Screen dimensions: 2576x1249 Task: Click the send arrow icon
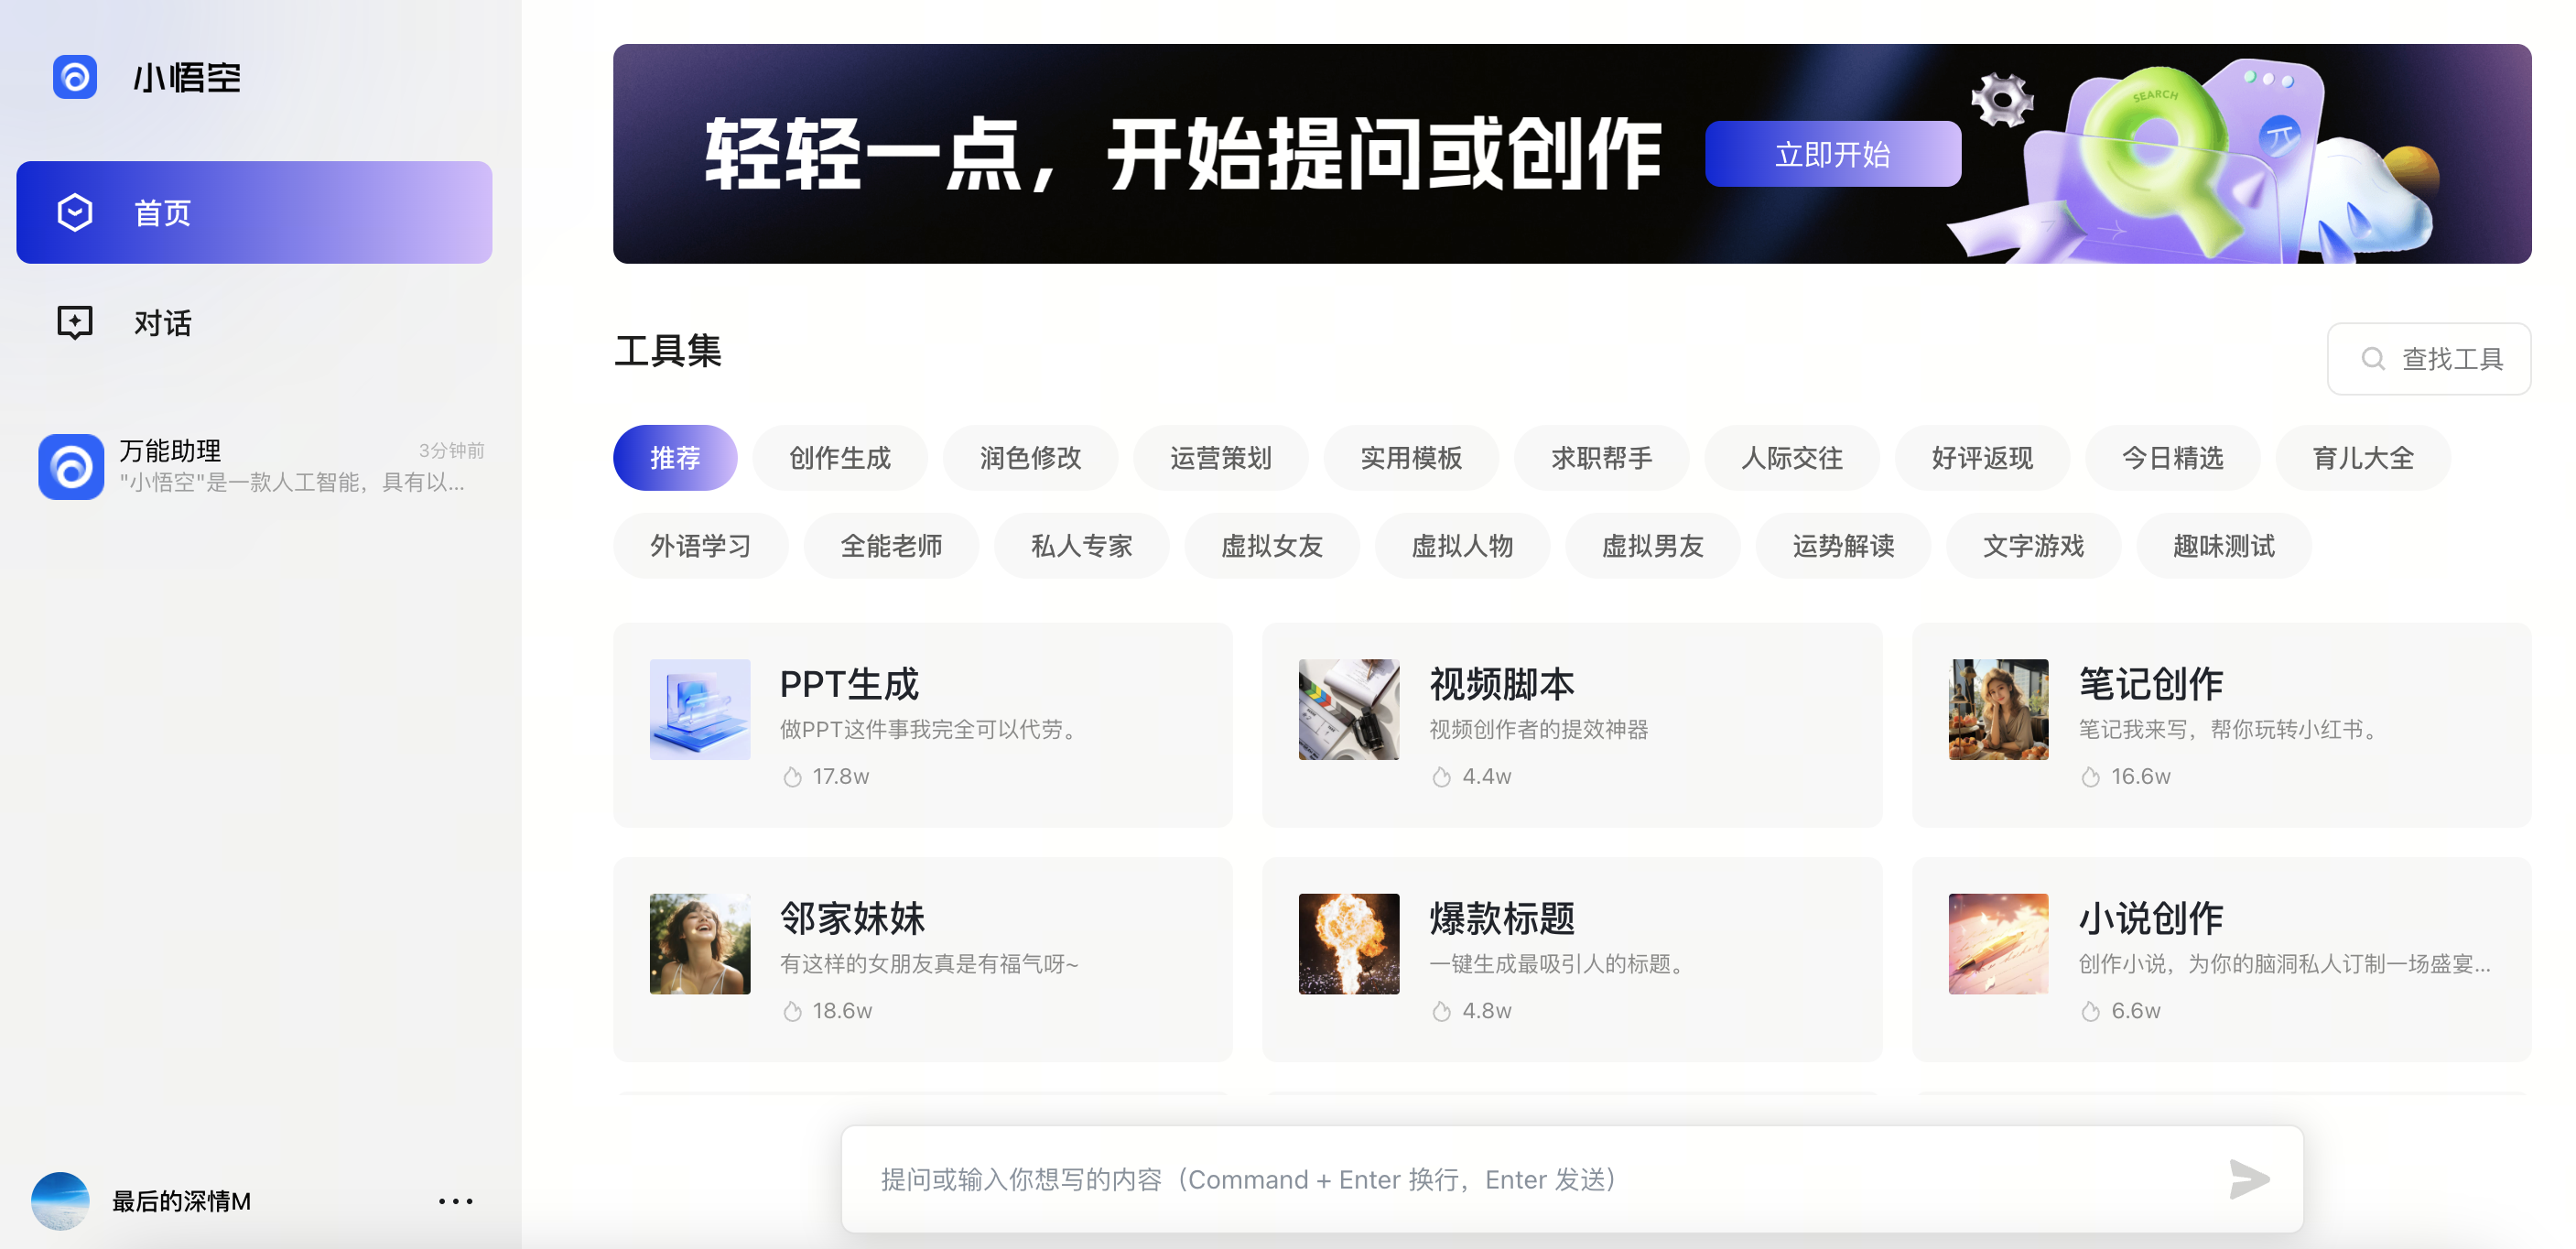point(2248,1179)
